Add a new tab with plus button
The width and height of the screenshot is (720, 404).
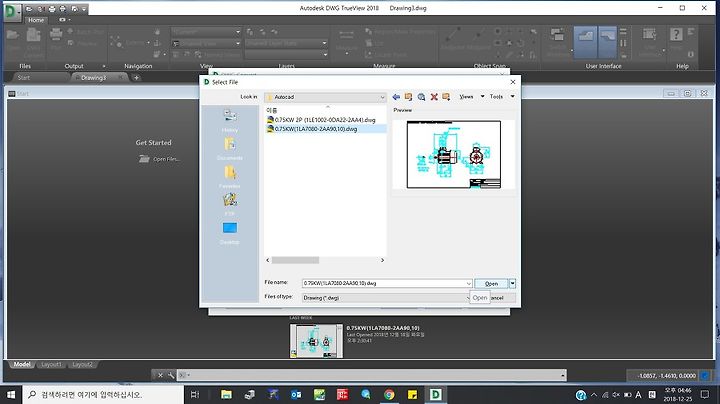(x=136, y=78)
